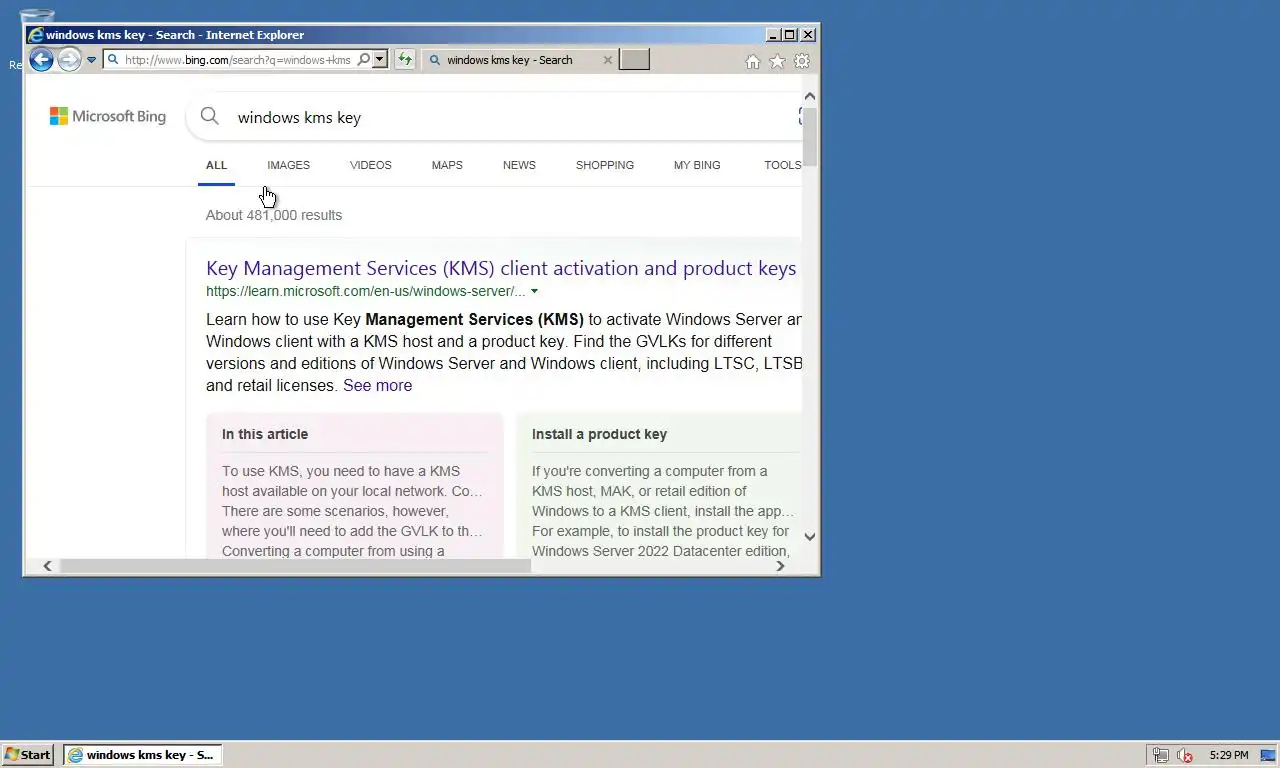Click the address bar URL field
This screenshot has width=1280, height=768.
click(x=238, y=60)
